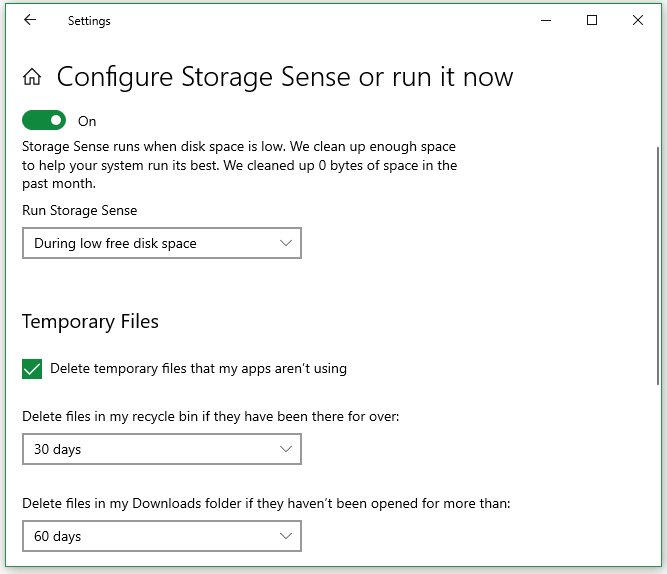
Task: Click the "On" label next to the toggle
Action: (87, 122)
